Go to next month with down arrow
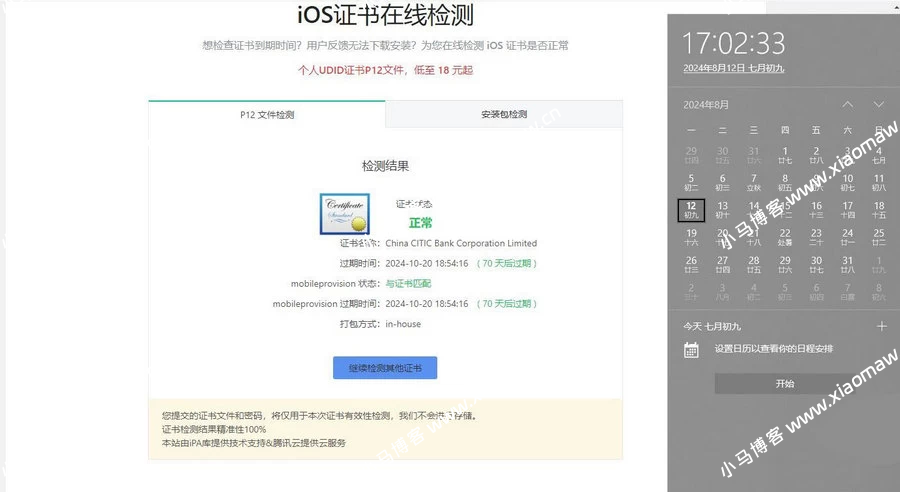 [x=879, y=104]
